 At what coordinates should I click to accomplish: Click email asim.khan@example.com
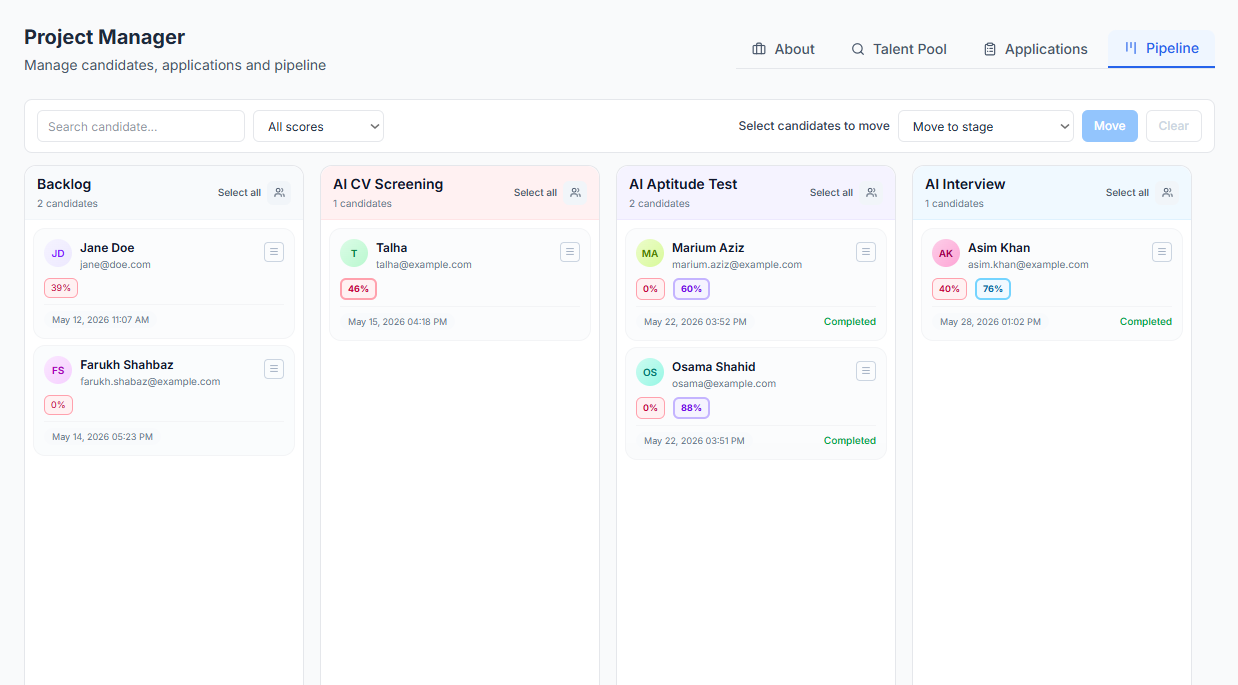point(1028,265)
